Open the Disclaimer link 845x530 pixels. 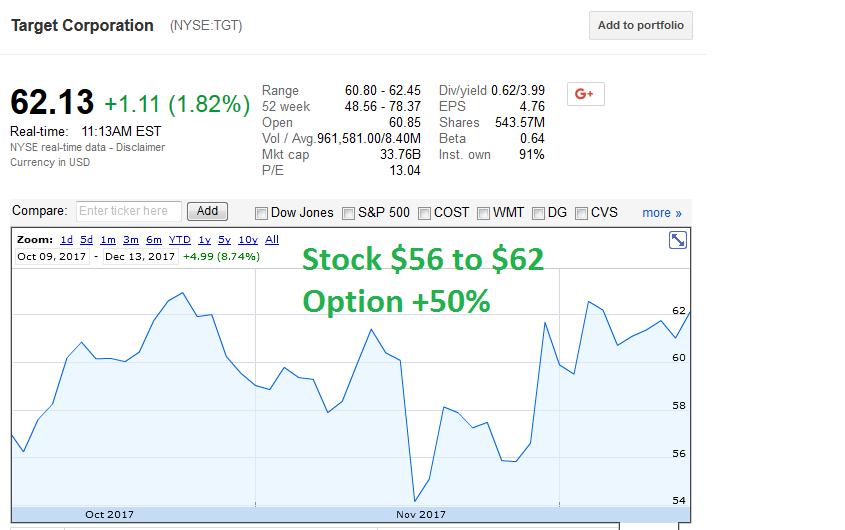coord(140,147)
